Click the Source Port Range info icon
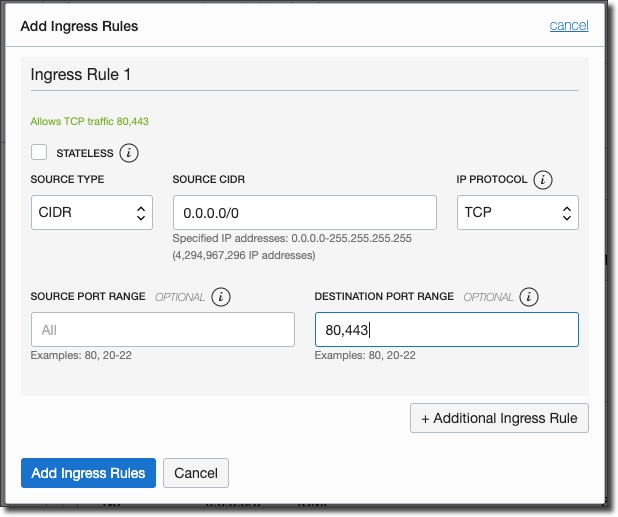 [x=221, y=297]
